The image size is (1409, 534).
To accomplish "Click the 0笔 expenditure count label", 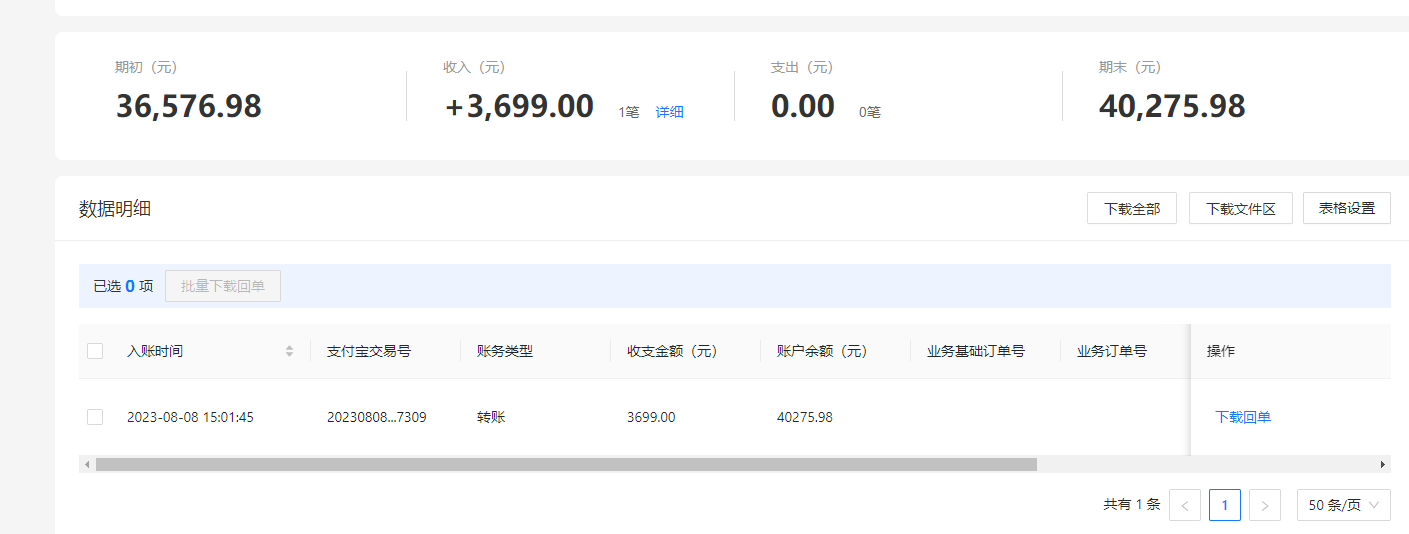I will tap(870, 112).
